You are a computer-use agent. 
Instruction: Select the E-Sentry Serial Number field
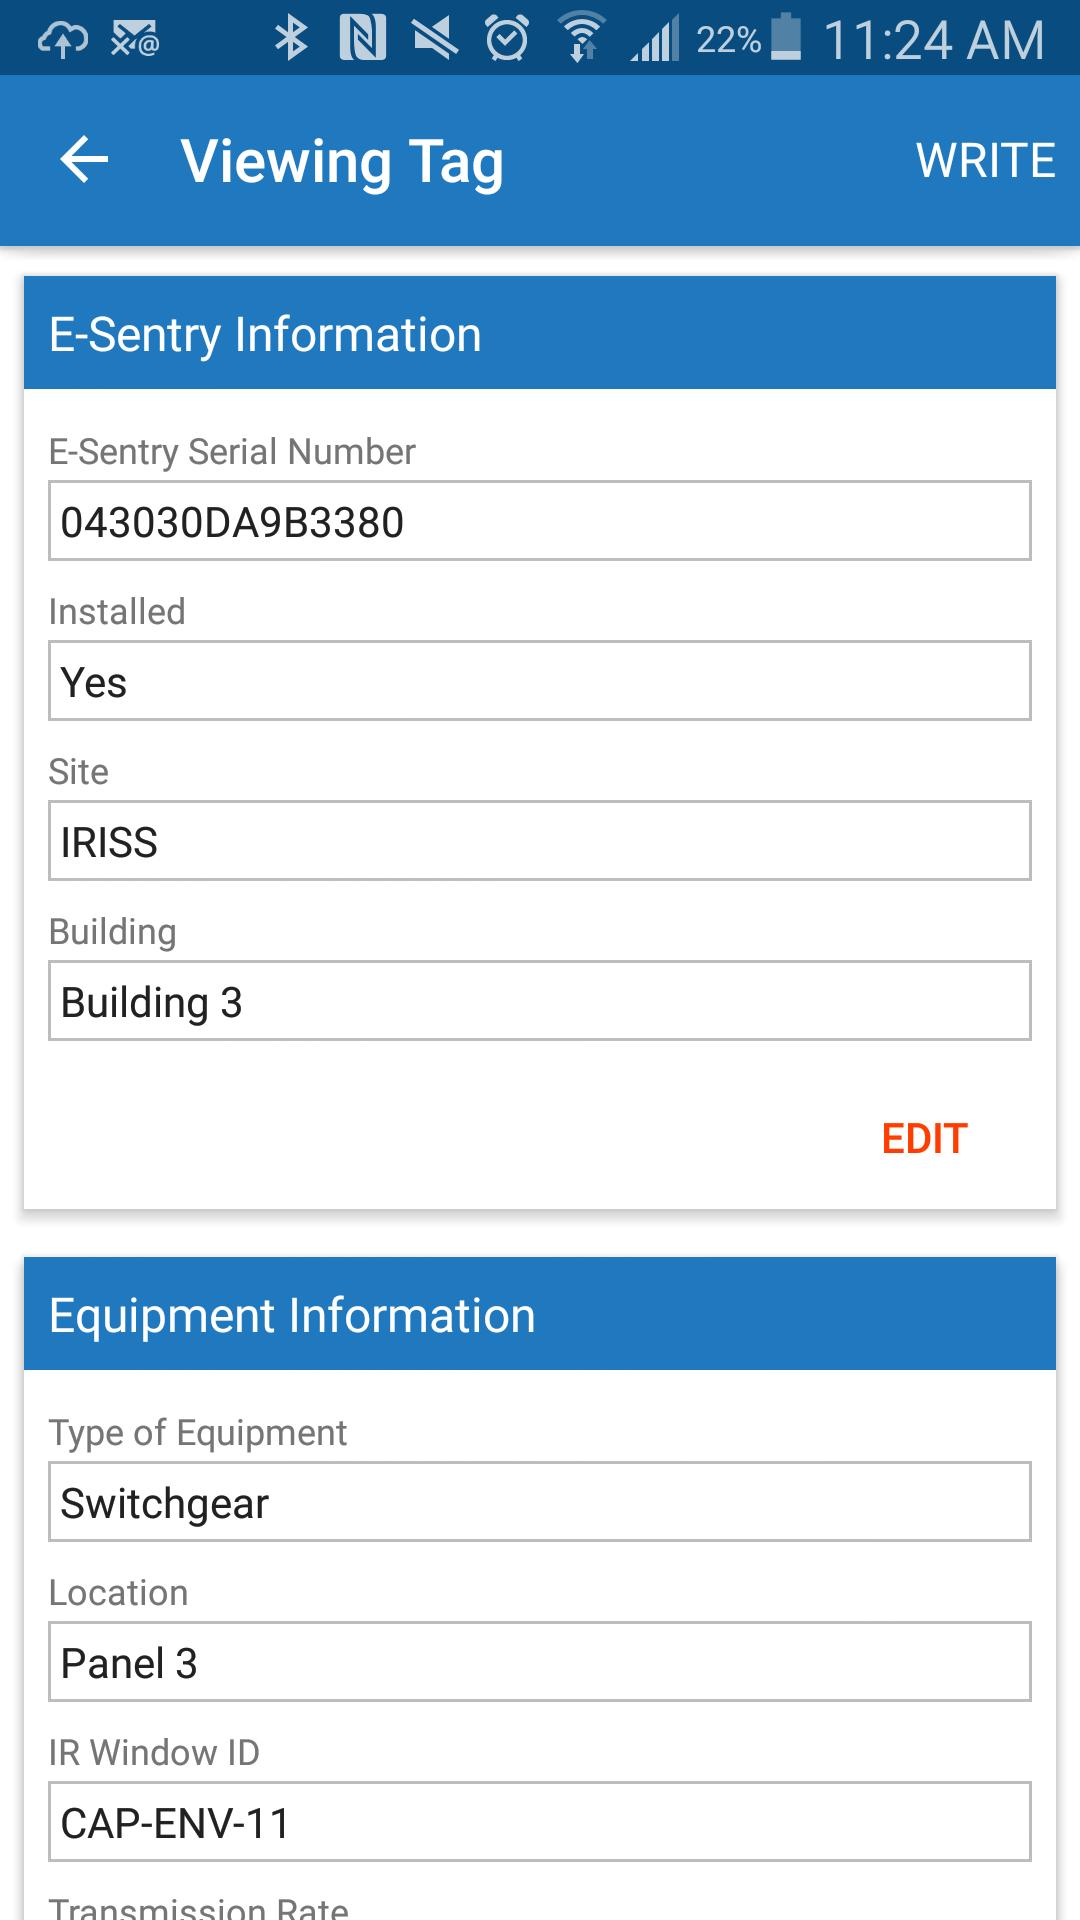(x=540, y=521)
